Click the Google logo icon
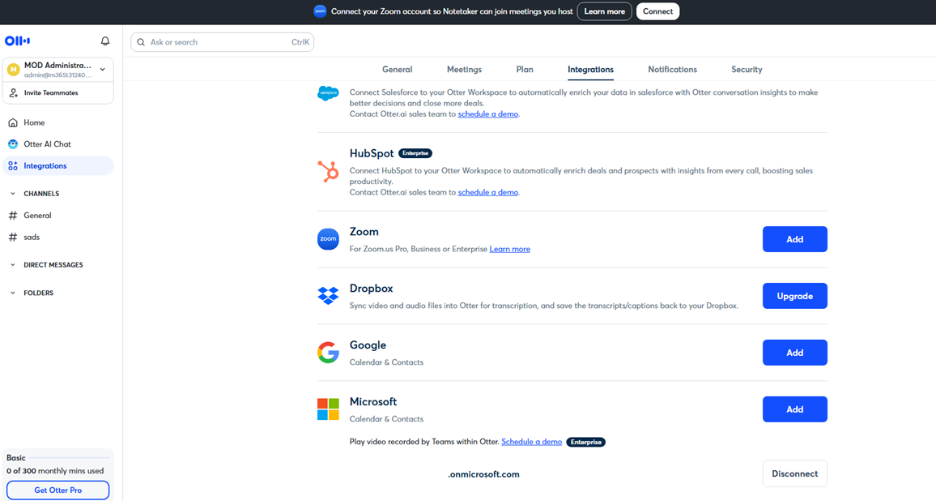 [x=328, y=352]
